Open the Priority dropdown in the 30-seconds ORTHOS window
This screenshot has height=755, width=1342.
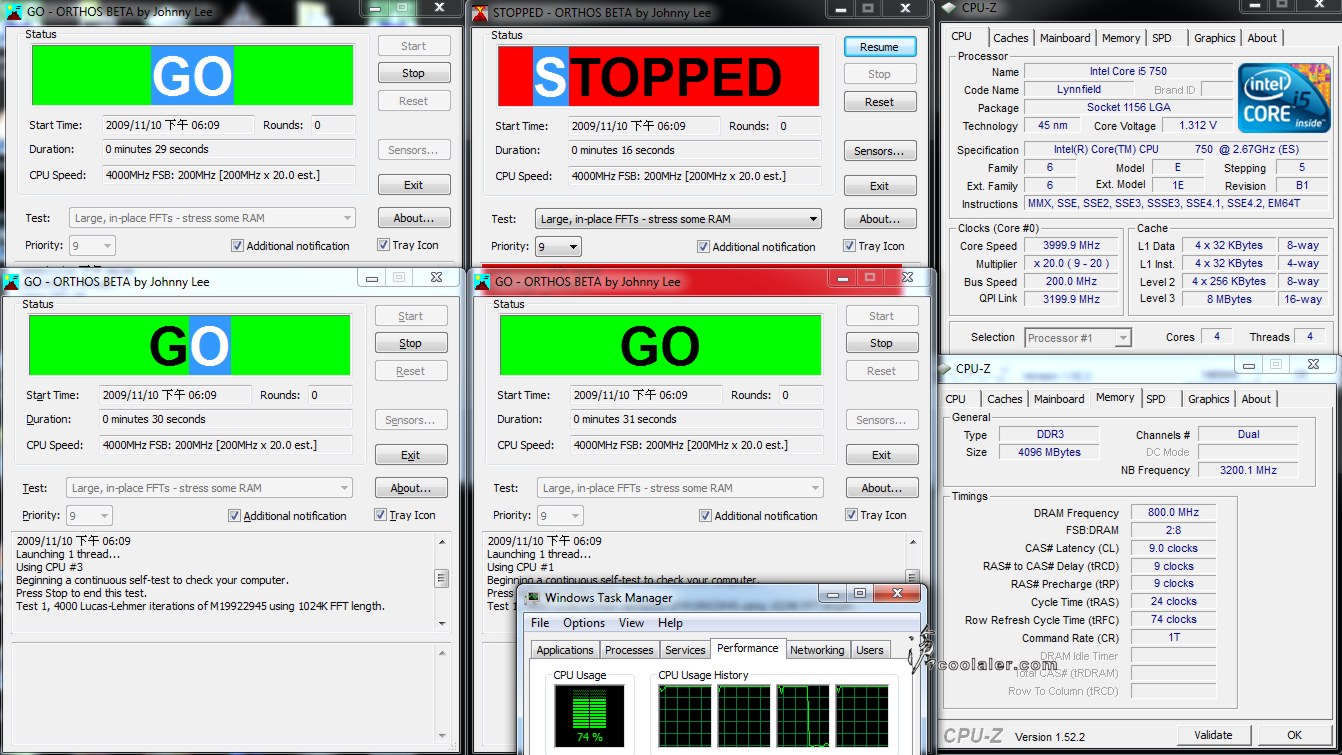[x=89, y=515]
